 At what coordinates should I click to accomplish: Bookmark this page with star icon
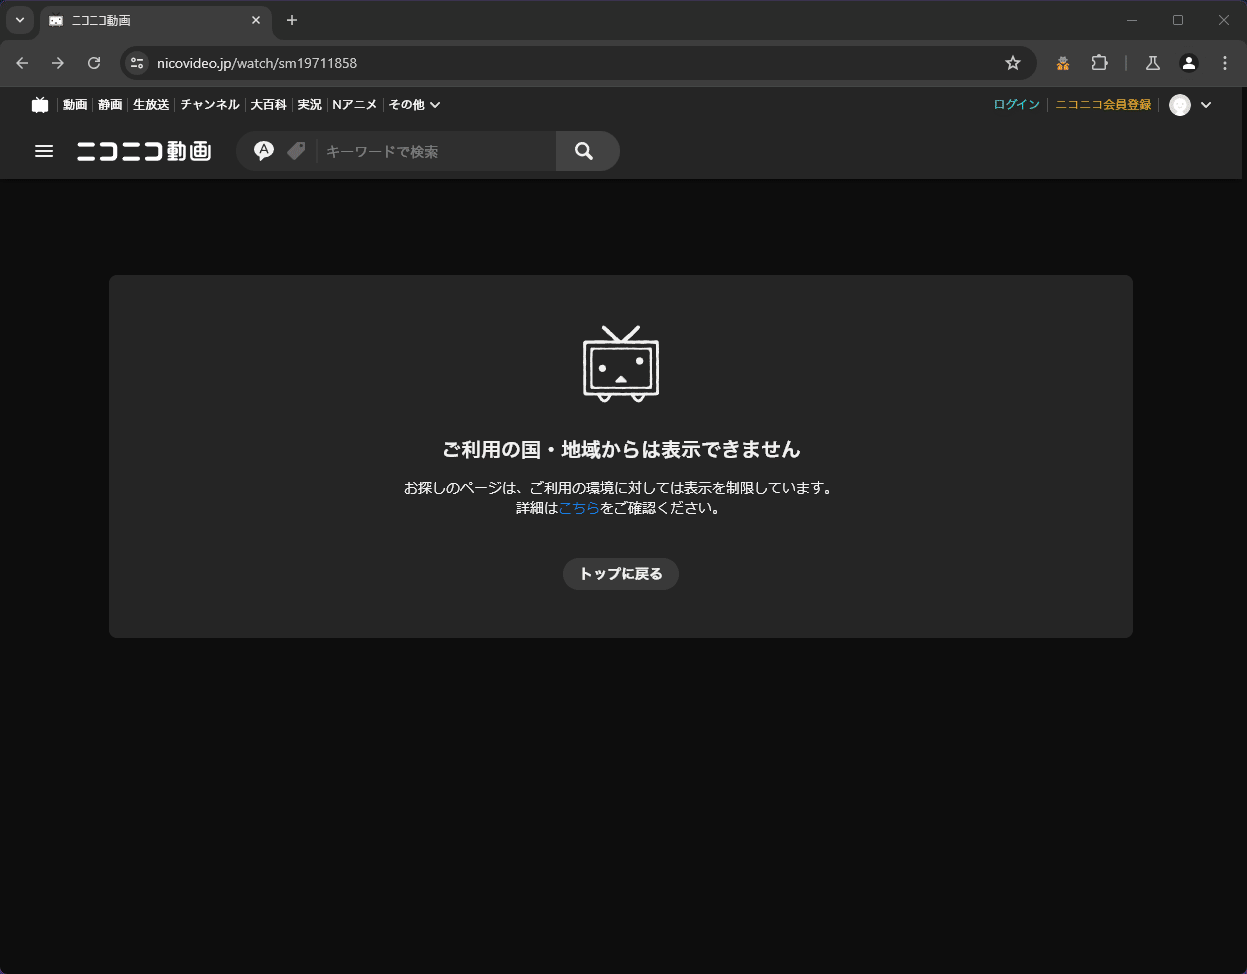pyautogui.click(x=1013, y=63)
